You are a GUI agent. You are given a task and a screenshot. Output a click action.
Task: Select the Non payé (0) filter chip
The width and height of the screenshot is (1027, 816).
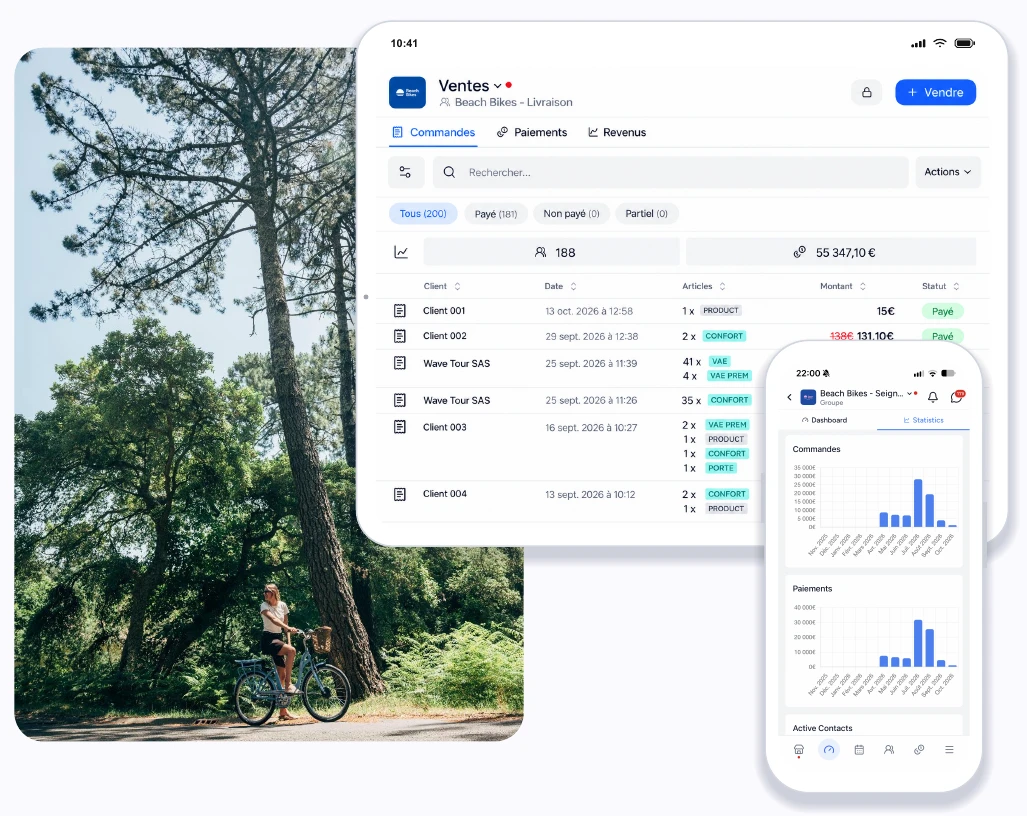571,213
